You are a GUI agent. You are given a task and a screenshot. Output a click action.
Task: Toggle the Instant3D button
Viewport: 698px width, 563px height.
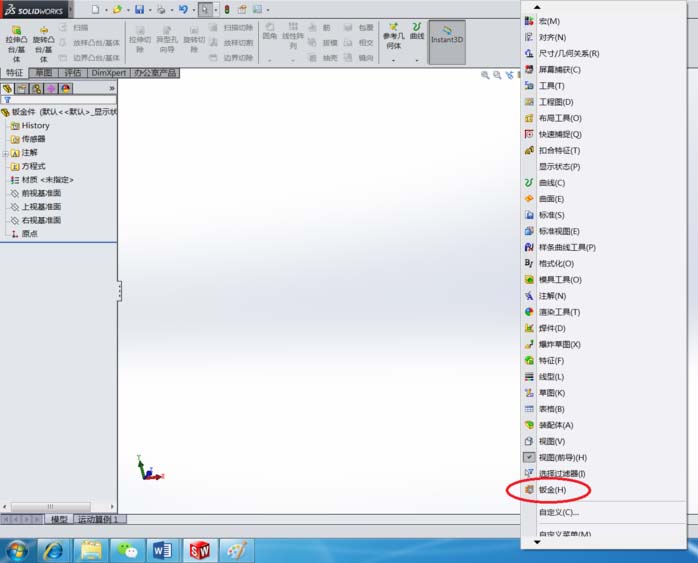(447, 42)
